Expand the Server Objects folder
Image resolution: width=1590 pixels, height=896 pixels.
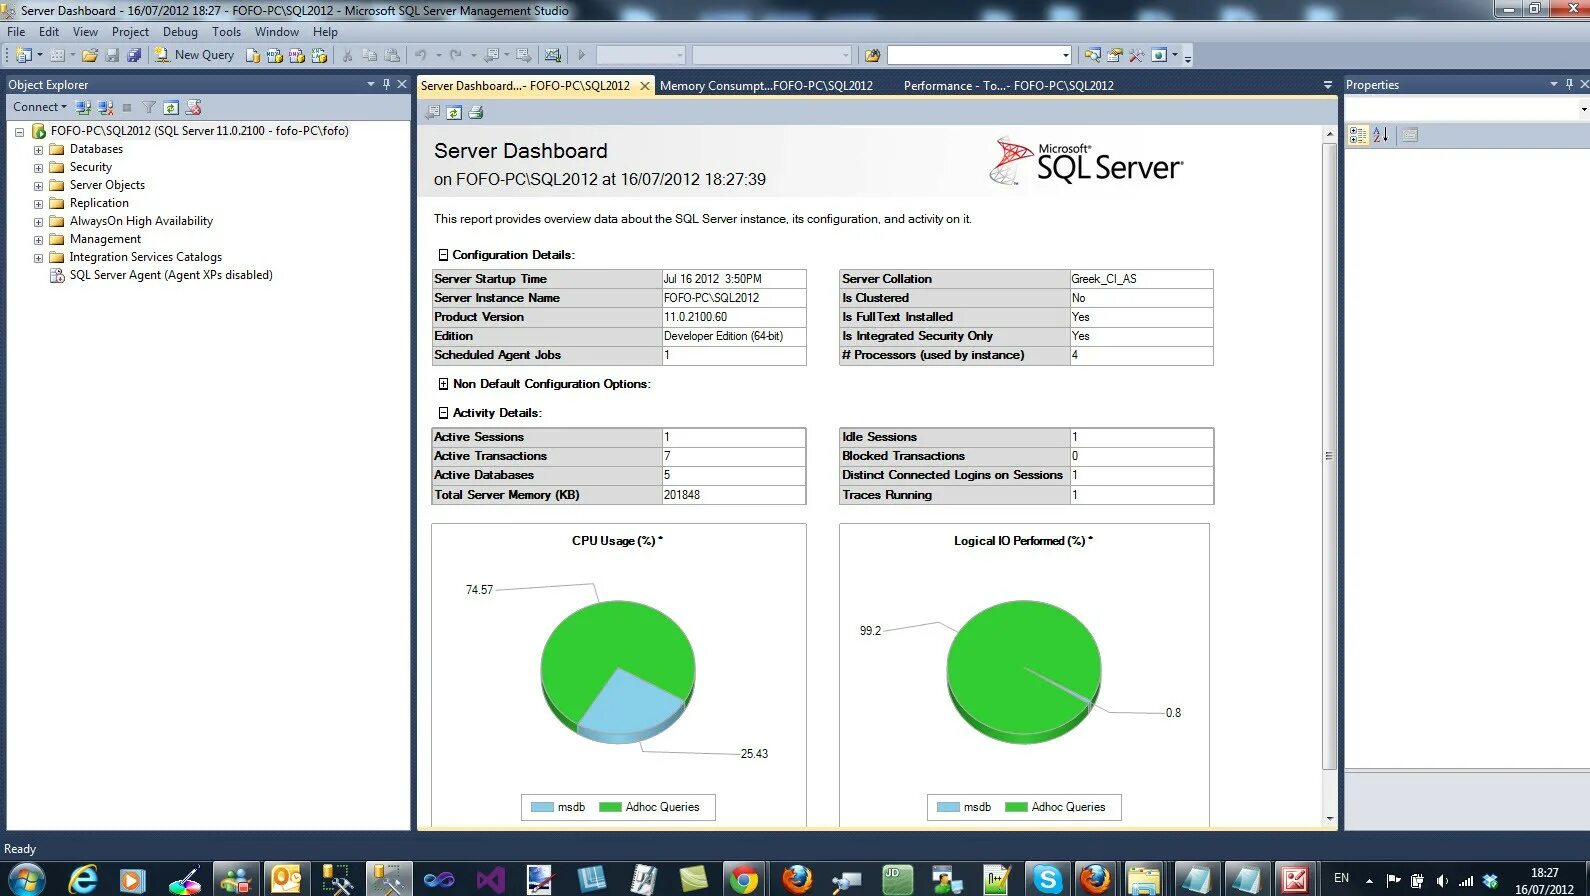click(x=38, y=186)
